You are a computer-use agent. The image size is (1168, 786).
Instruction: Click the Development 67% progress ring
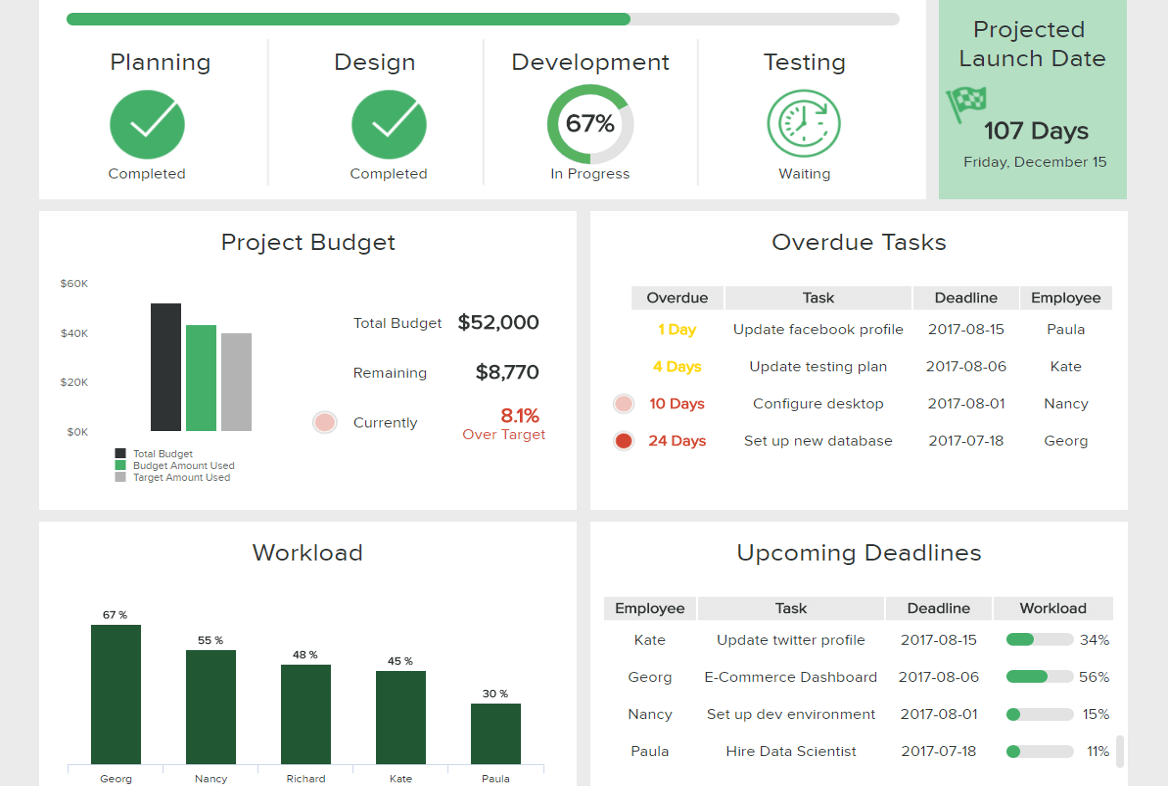590,124
